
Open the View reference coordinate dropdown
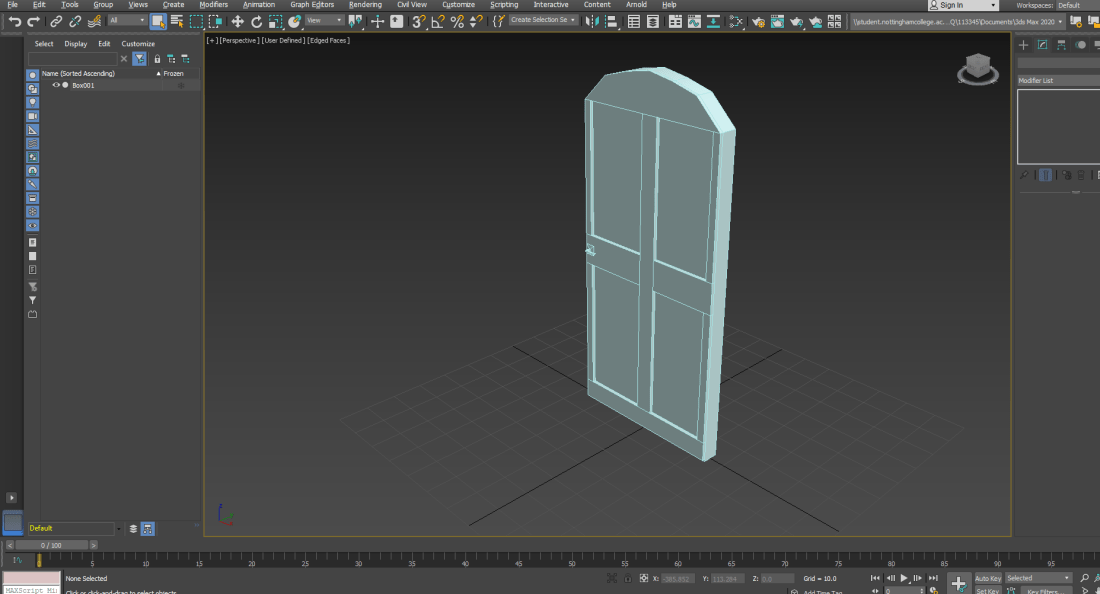click(324, 21)
